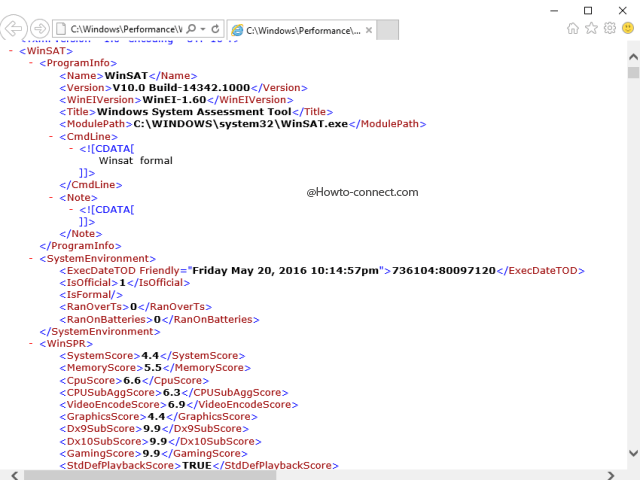Image resolution: width=640 pixels, height=480 pixels.
Task: Click the ModulePath WinSAT.exe value
Action: tap(241, 124)
